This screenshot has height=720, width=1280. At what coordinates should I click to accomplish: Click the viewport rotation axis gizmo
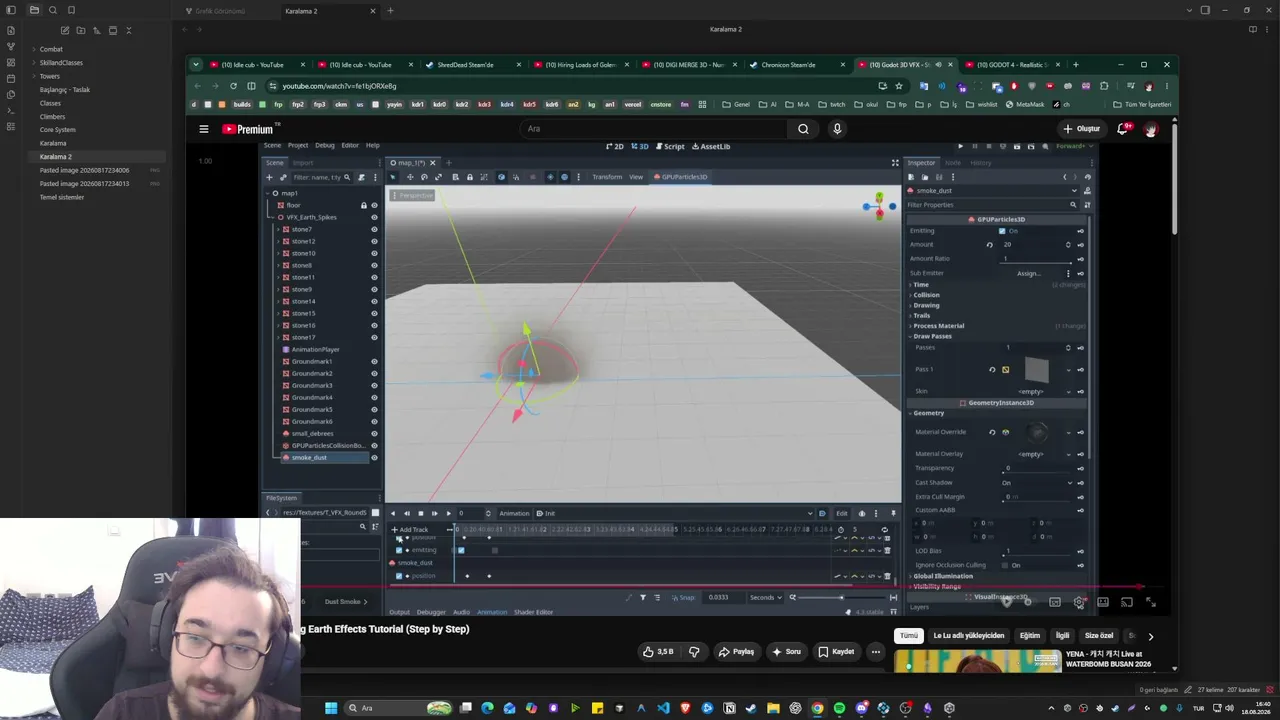click(x=878, y=206)
